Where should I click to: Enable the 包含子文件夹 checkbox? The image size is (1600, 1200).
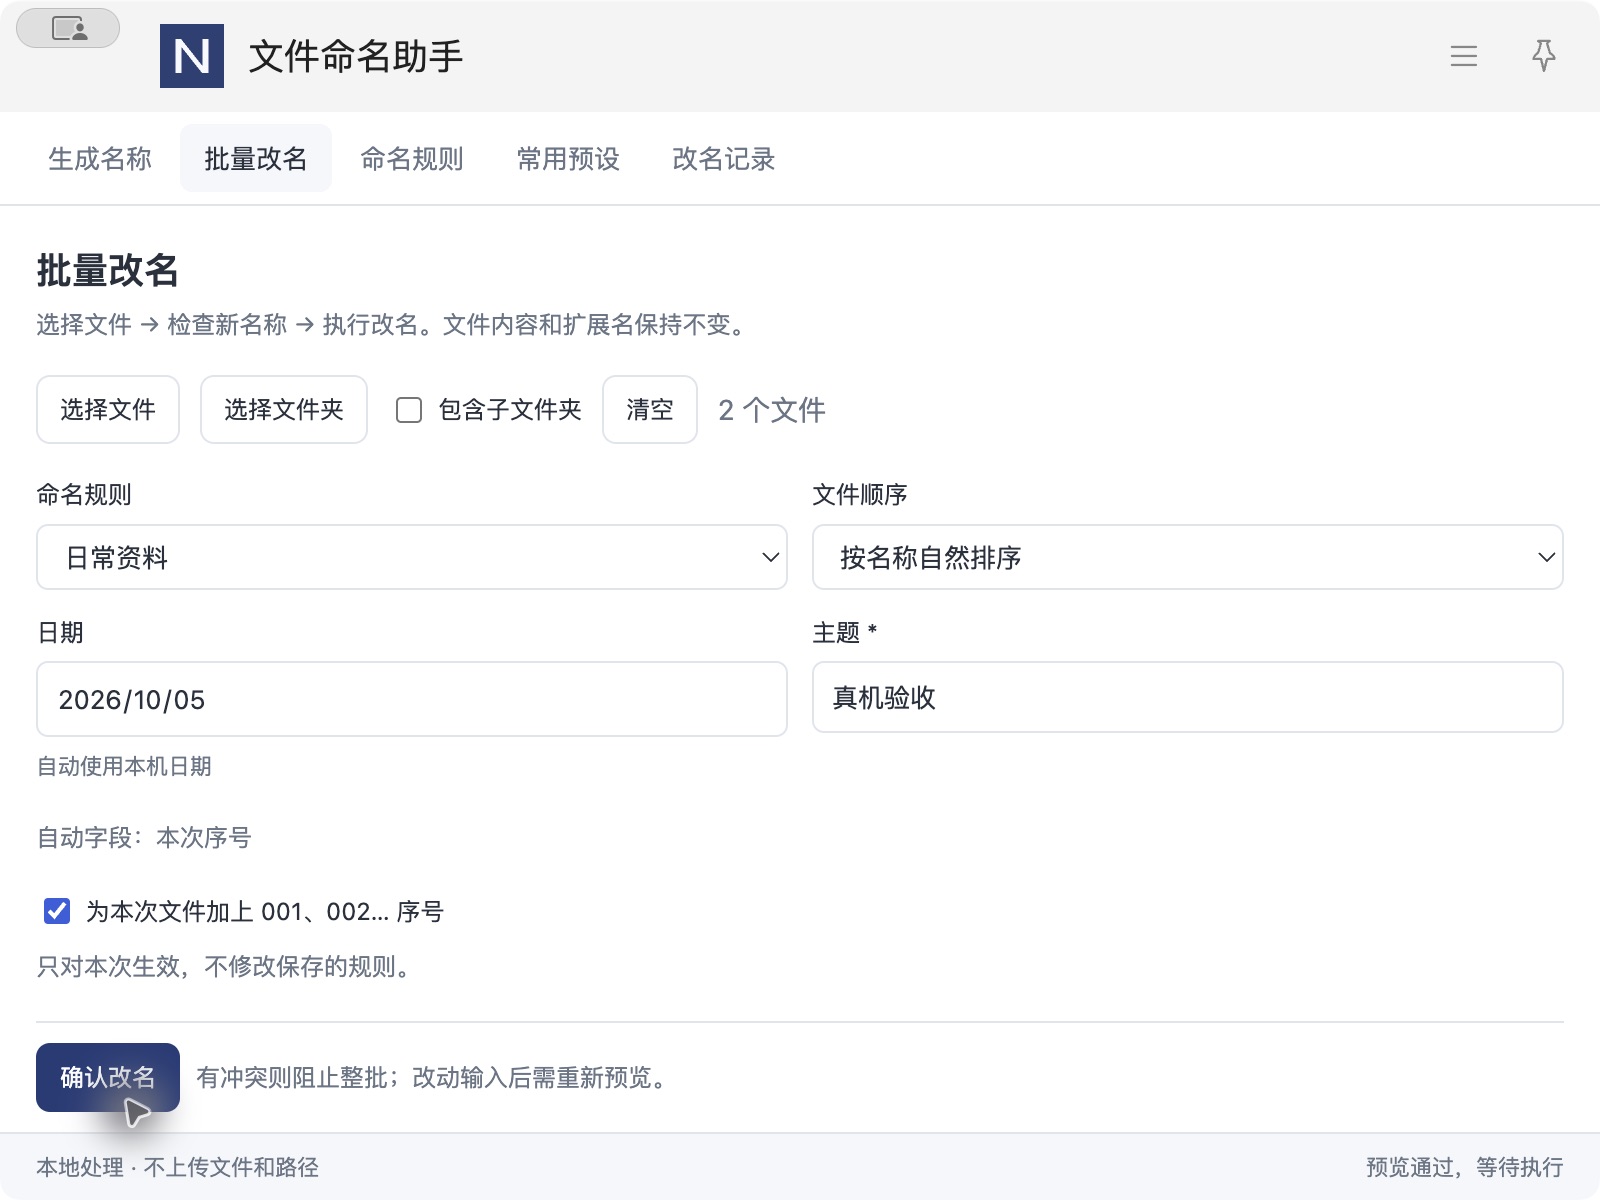point(409,410)
